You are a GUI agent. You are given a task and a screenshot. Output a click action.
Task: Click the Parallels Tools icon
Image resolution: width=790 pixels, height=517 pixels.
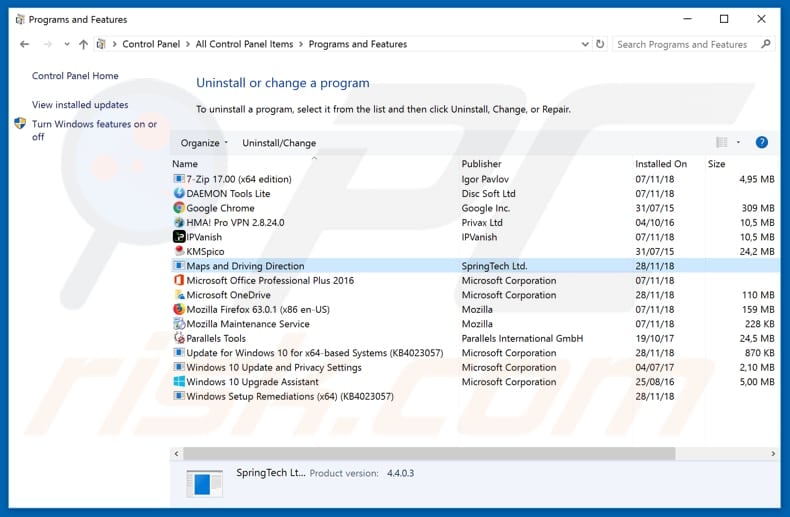coord(179,338)
